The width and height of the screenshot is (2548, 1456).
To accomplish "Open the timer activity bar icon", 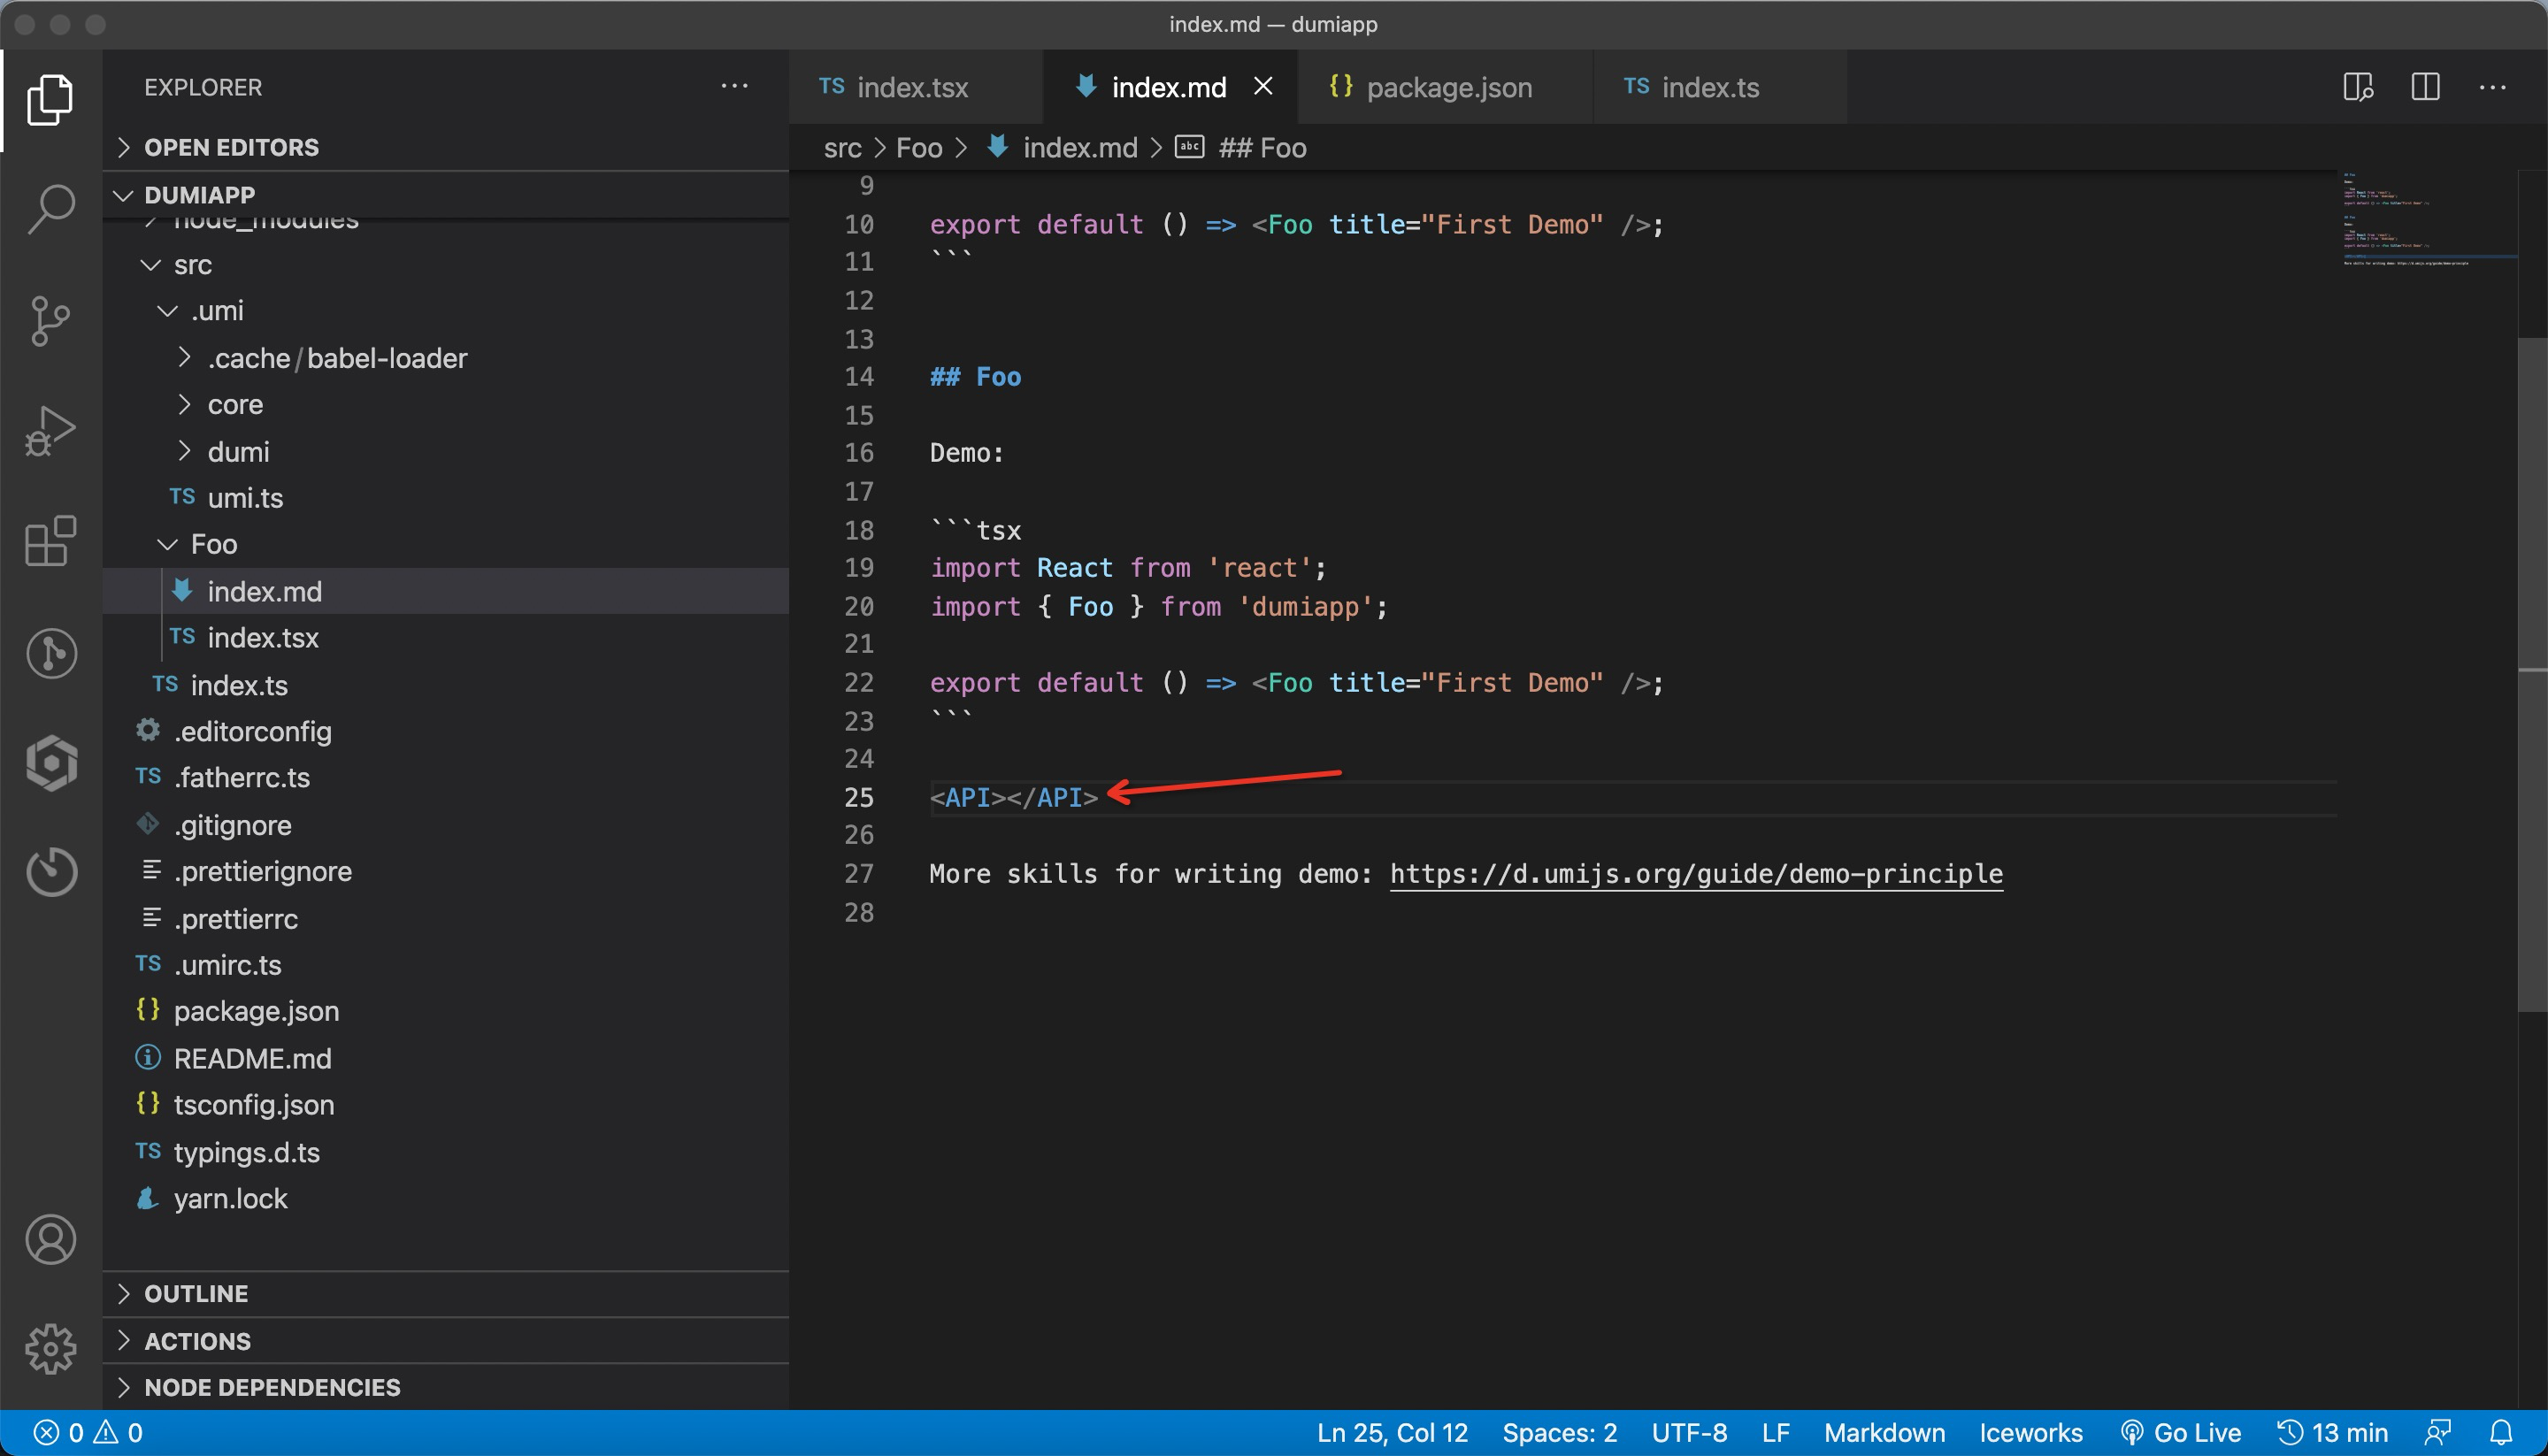I will 50,871.
